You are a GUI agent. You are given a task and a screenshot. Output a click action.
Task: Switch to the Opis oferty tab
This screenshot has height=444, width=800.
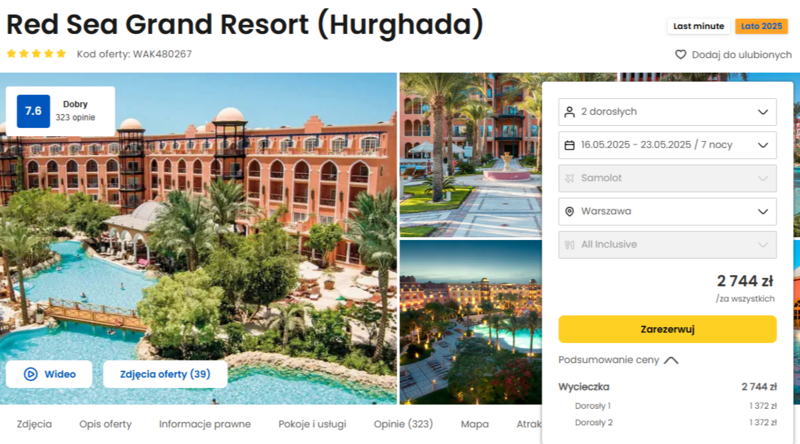click(x=105, y=424)
